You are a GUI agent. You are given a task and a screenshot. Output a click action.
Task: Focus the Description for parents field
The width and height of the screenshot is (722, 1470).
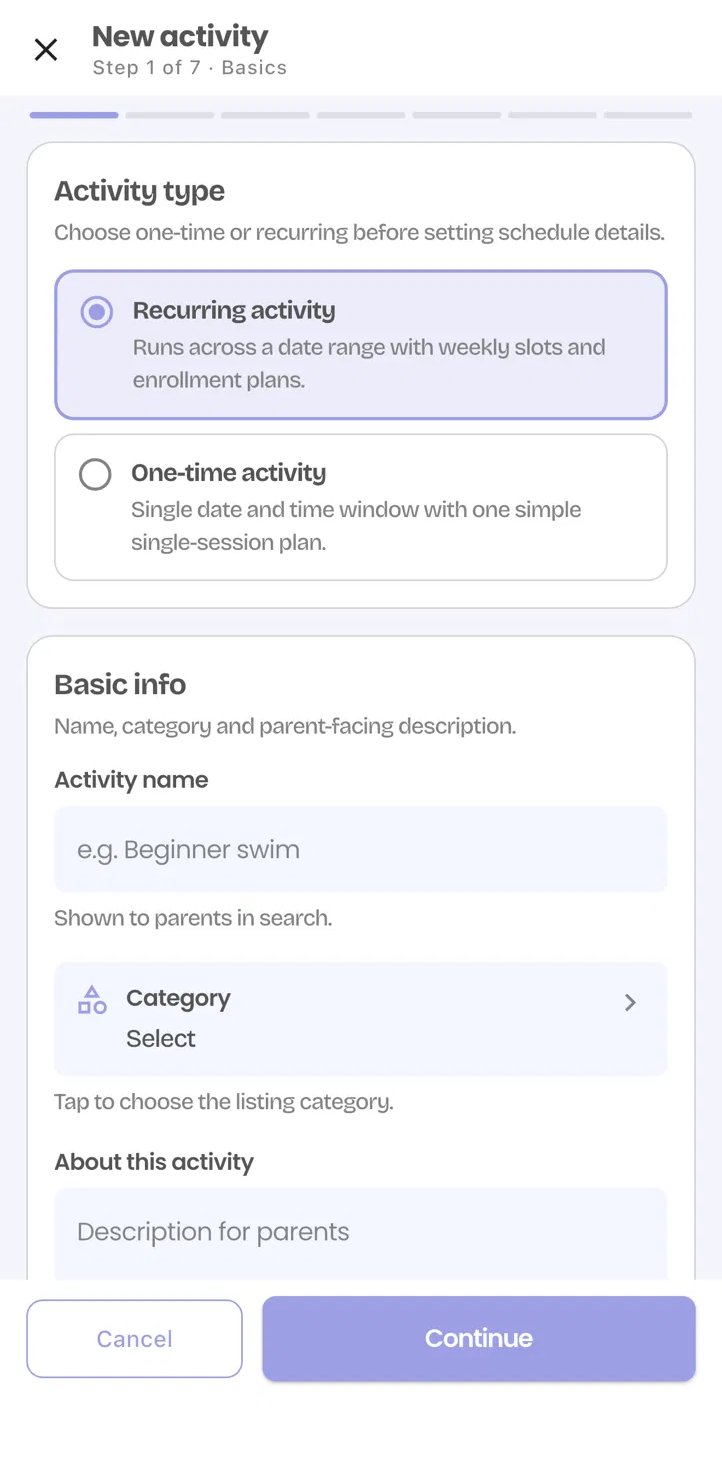point(361,1234)
